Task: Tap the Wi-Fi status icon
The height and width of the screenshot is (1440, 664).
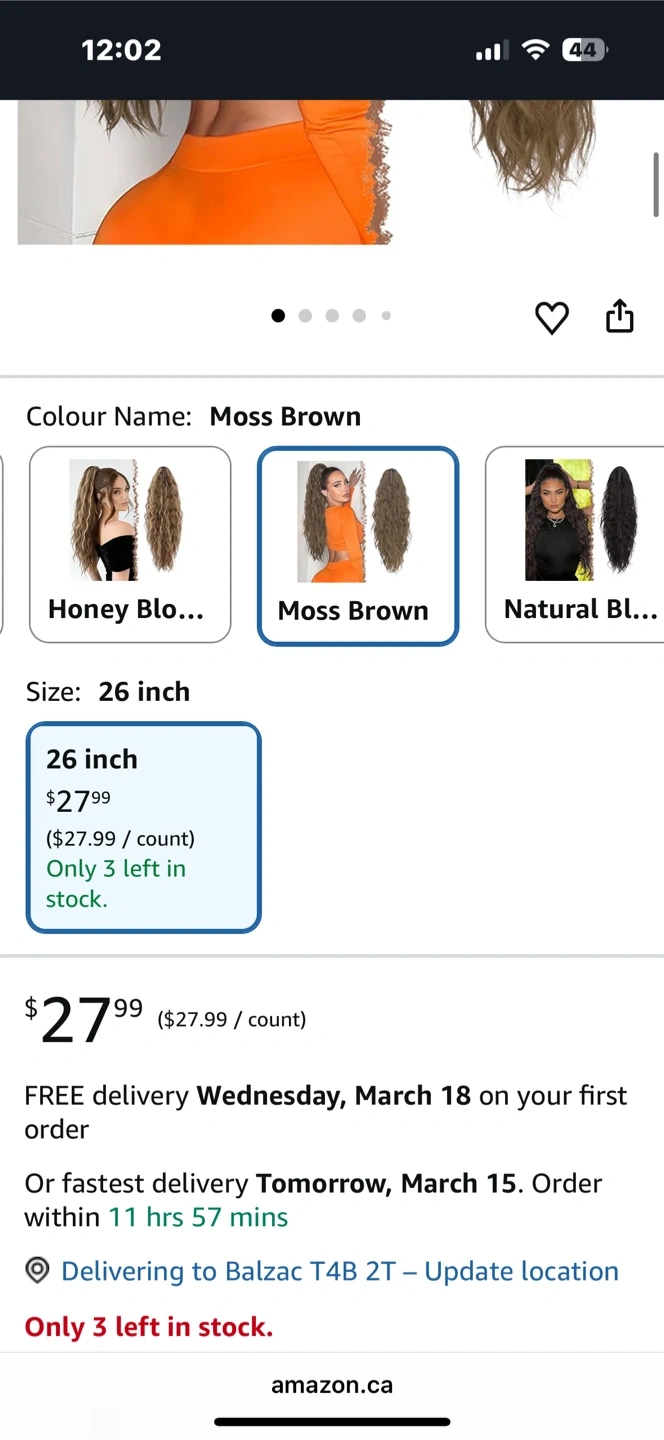Action: pyautogui.click(x=537, y=50)
